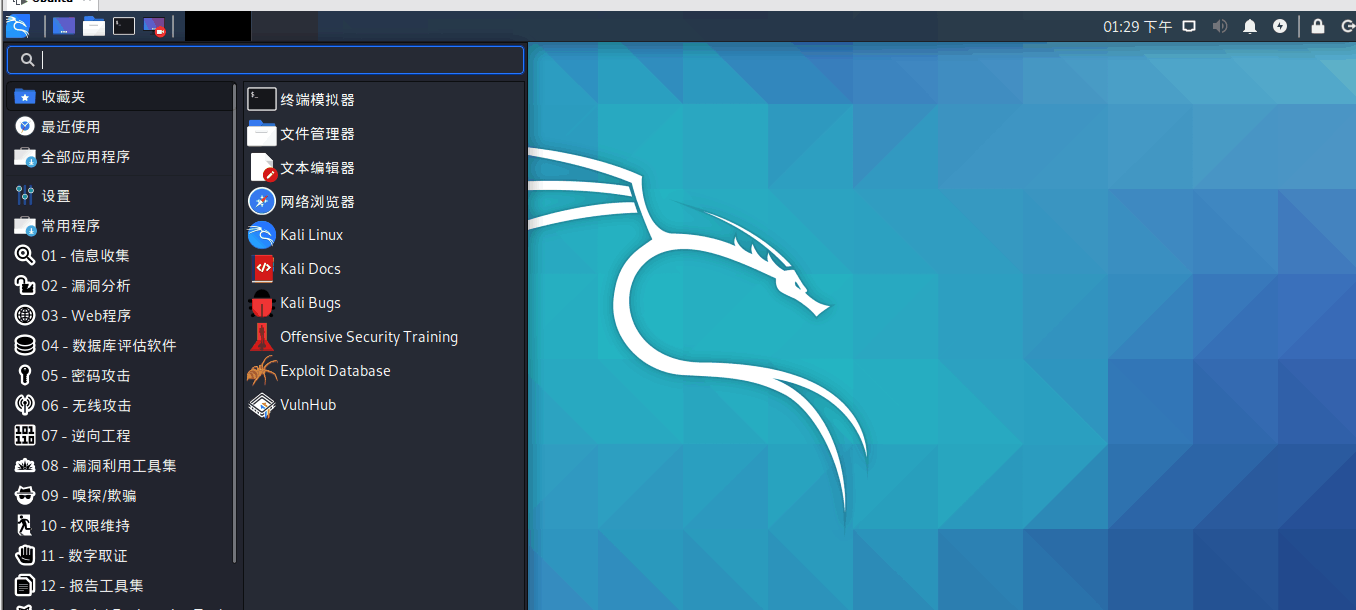Viewport: 1356px width, 610px height.
Task: Open VulnHub entry
Action: point(384,405)
